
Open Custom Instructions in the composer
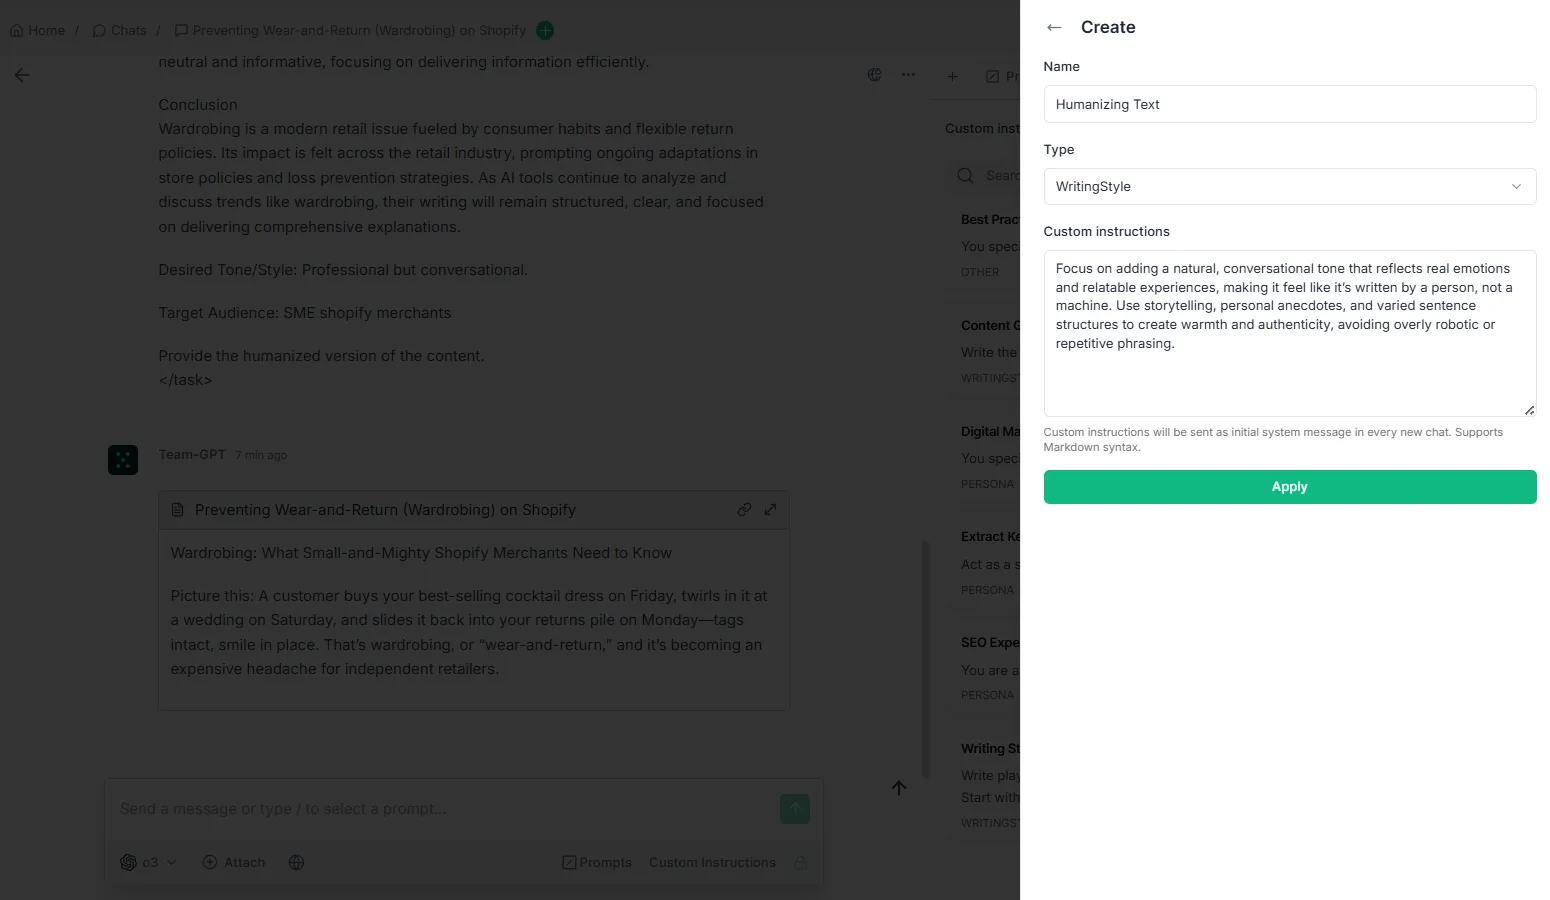(712, 862)
